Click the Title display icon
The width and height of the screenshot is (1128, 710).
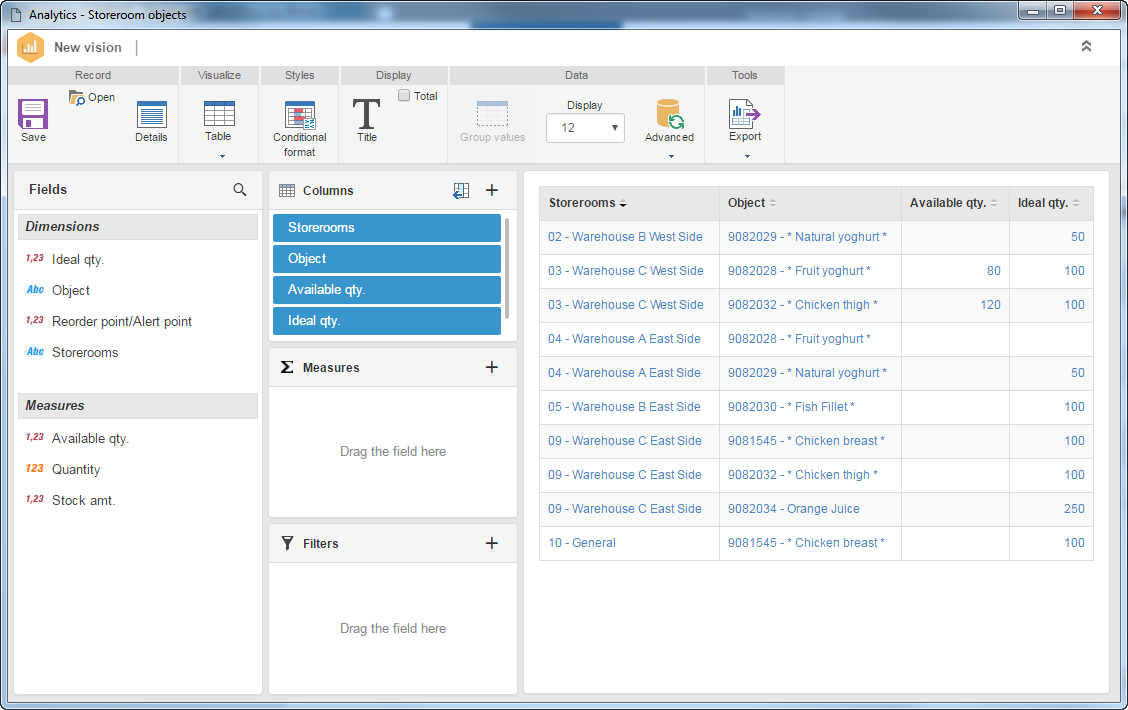tap(366, 114)
